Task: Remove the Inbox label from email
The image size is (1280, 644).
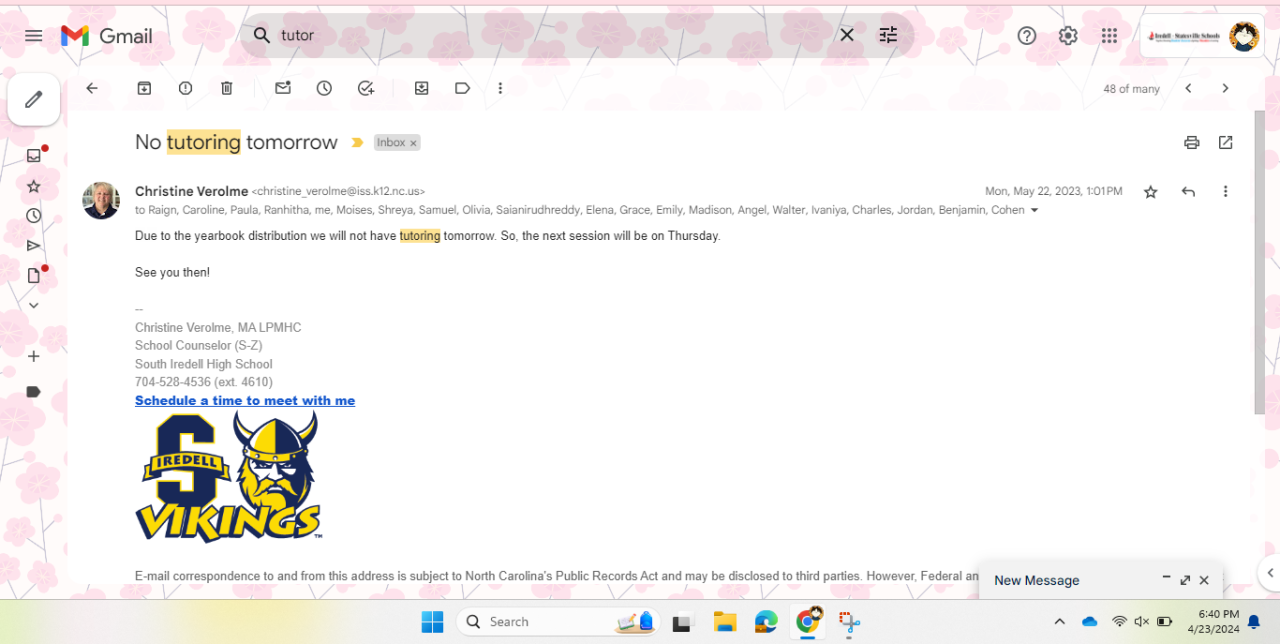Action: coord(413,143)
